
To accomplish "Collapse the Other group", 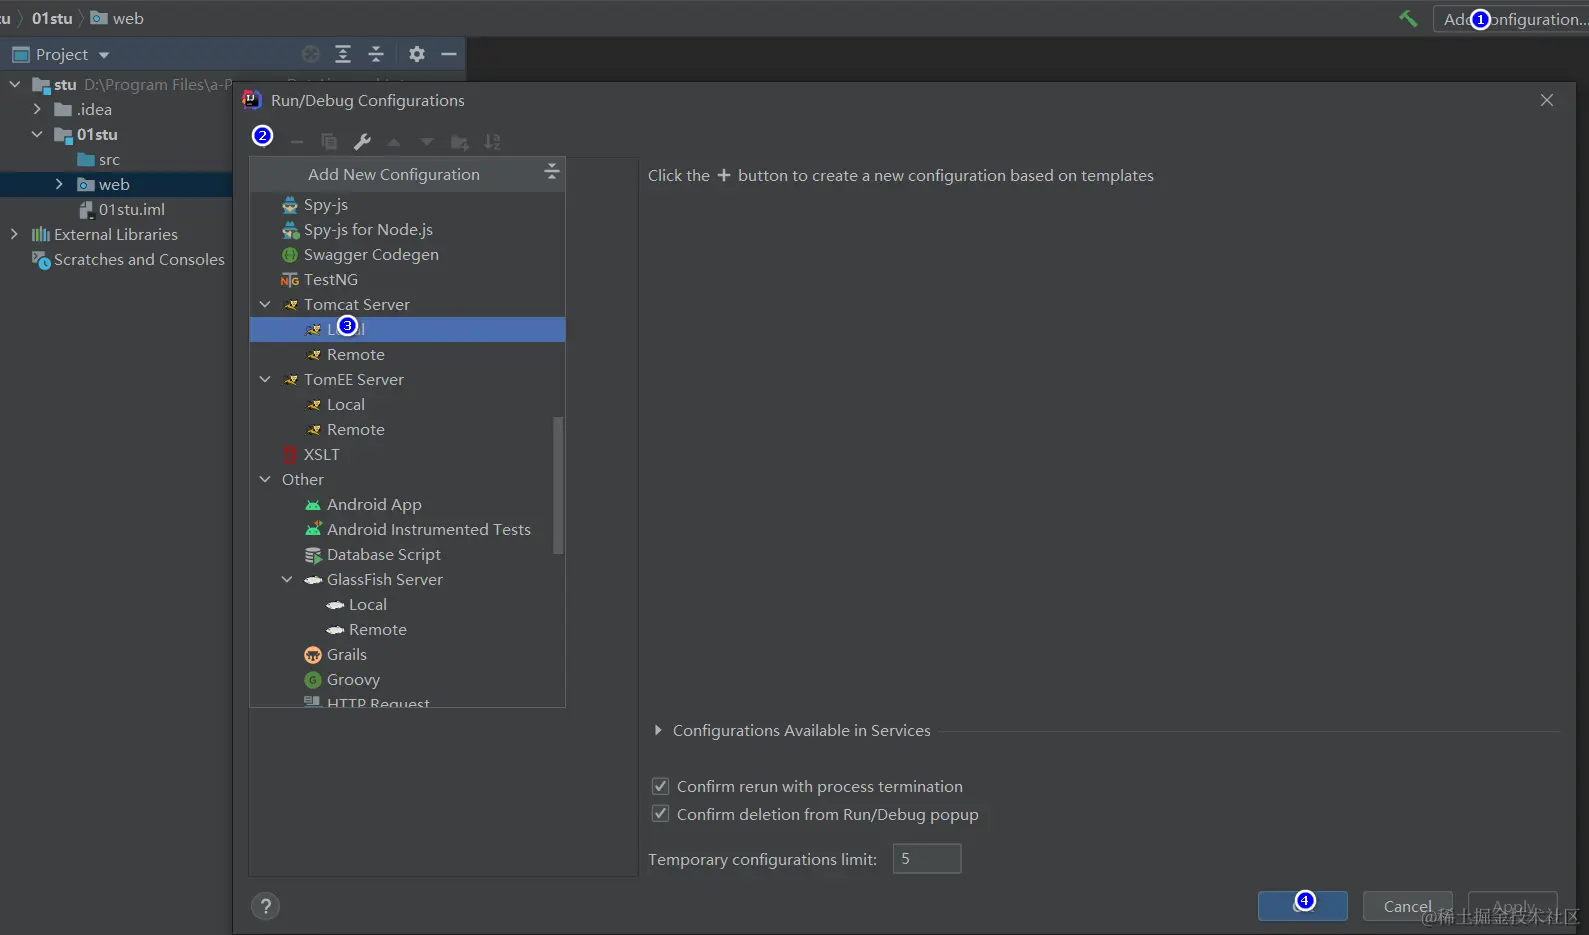I will (x=265, y=479).
